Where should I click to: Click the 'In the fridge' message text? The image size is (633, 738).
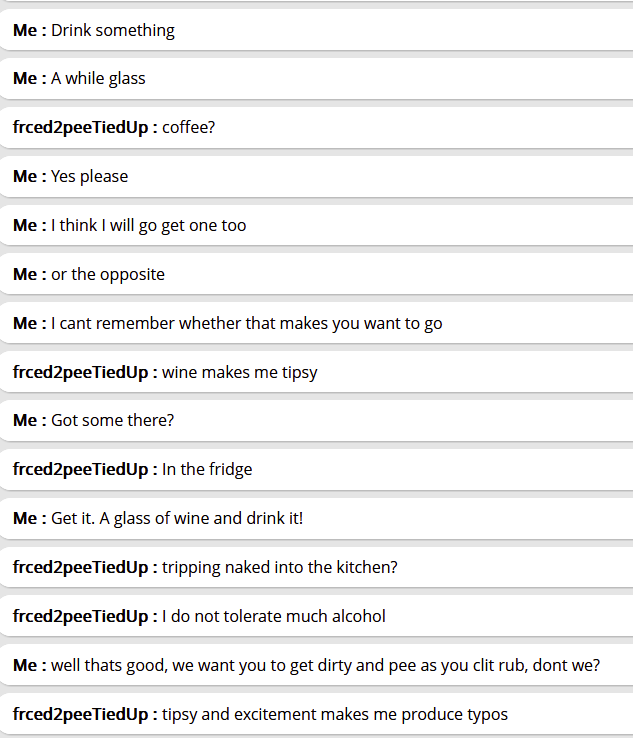click(207, 470)
